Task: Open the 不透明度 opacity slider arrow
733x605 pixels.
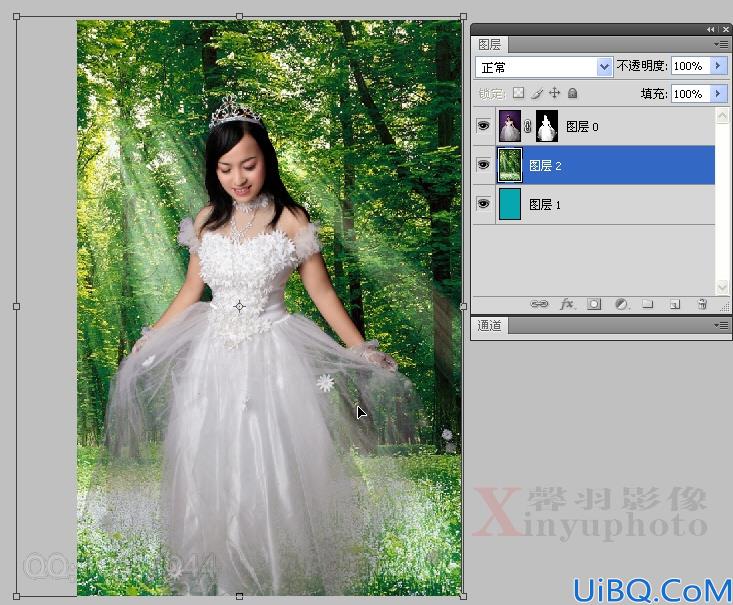Action: (x=719, y=66)
